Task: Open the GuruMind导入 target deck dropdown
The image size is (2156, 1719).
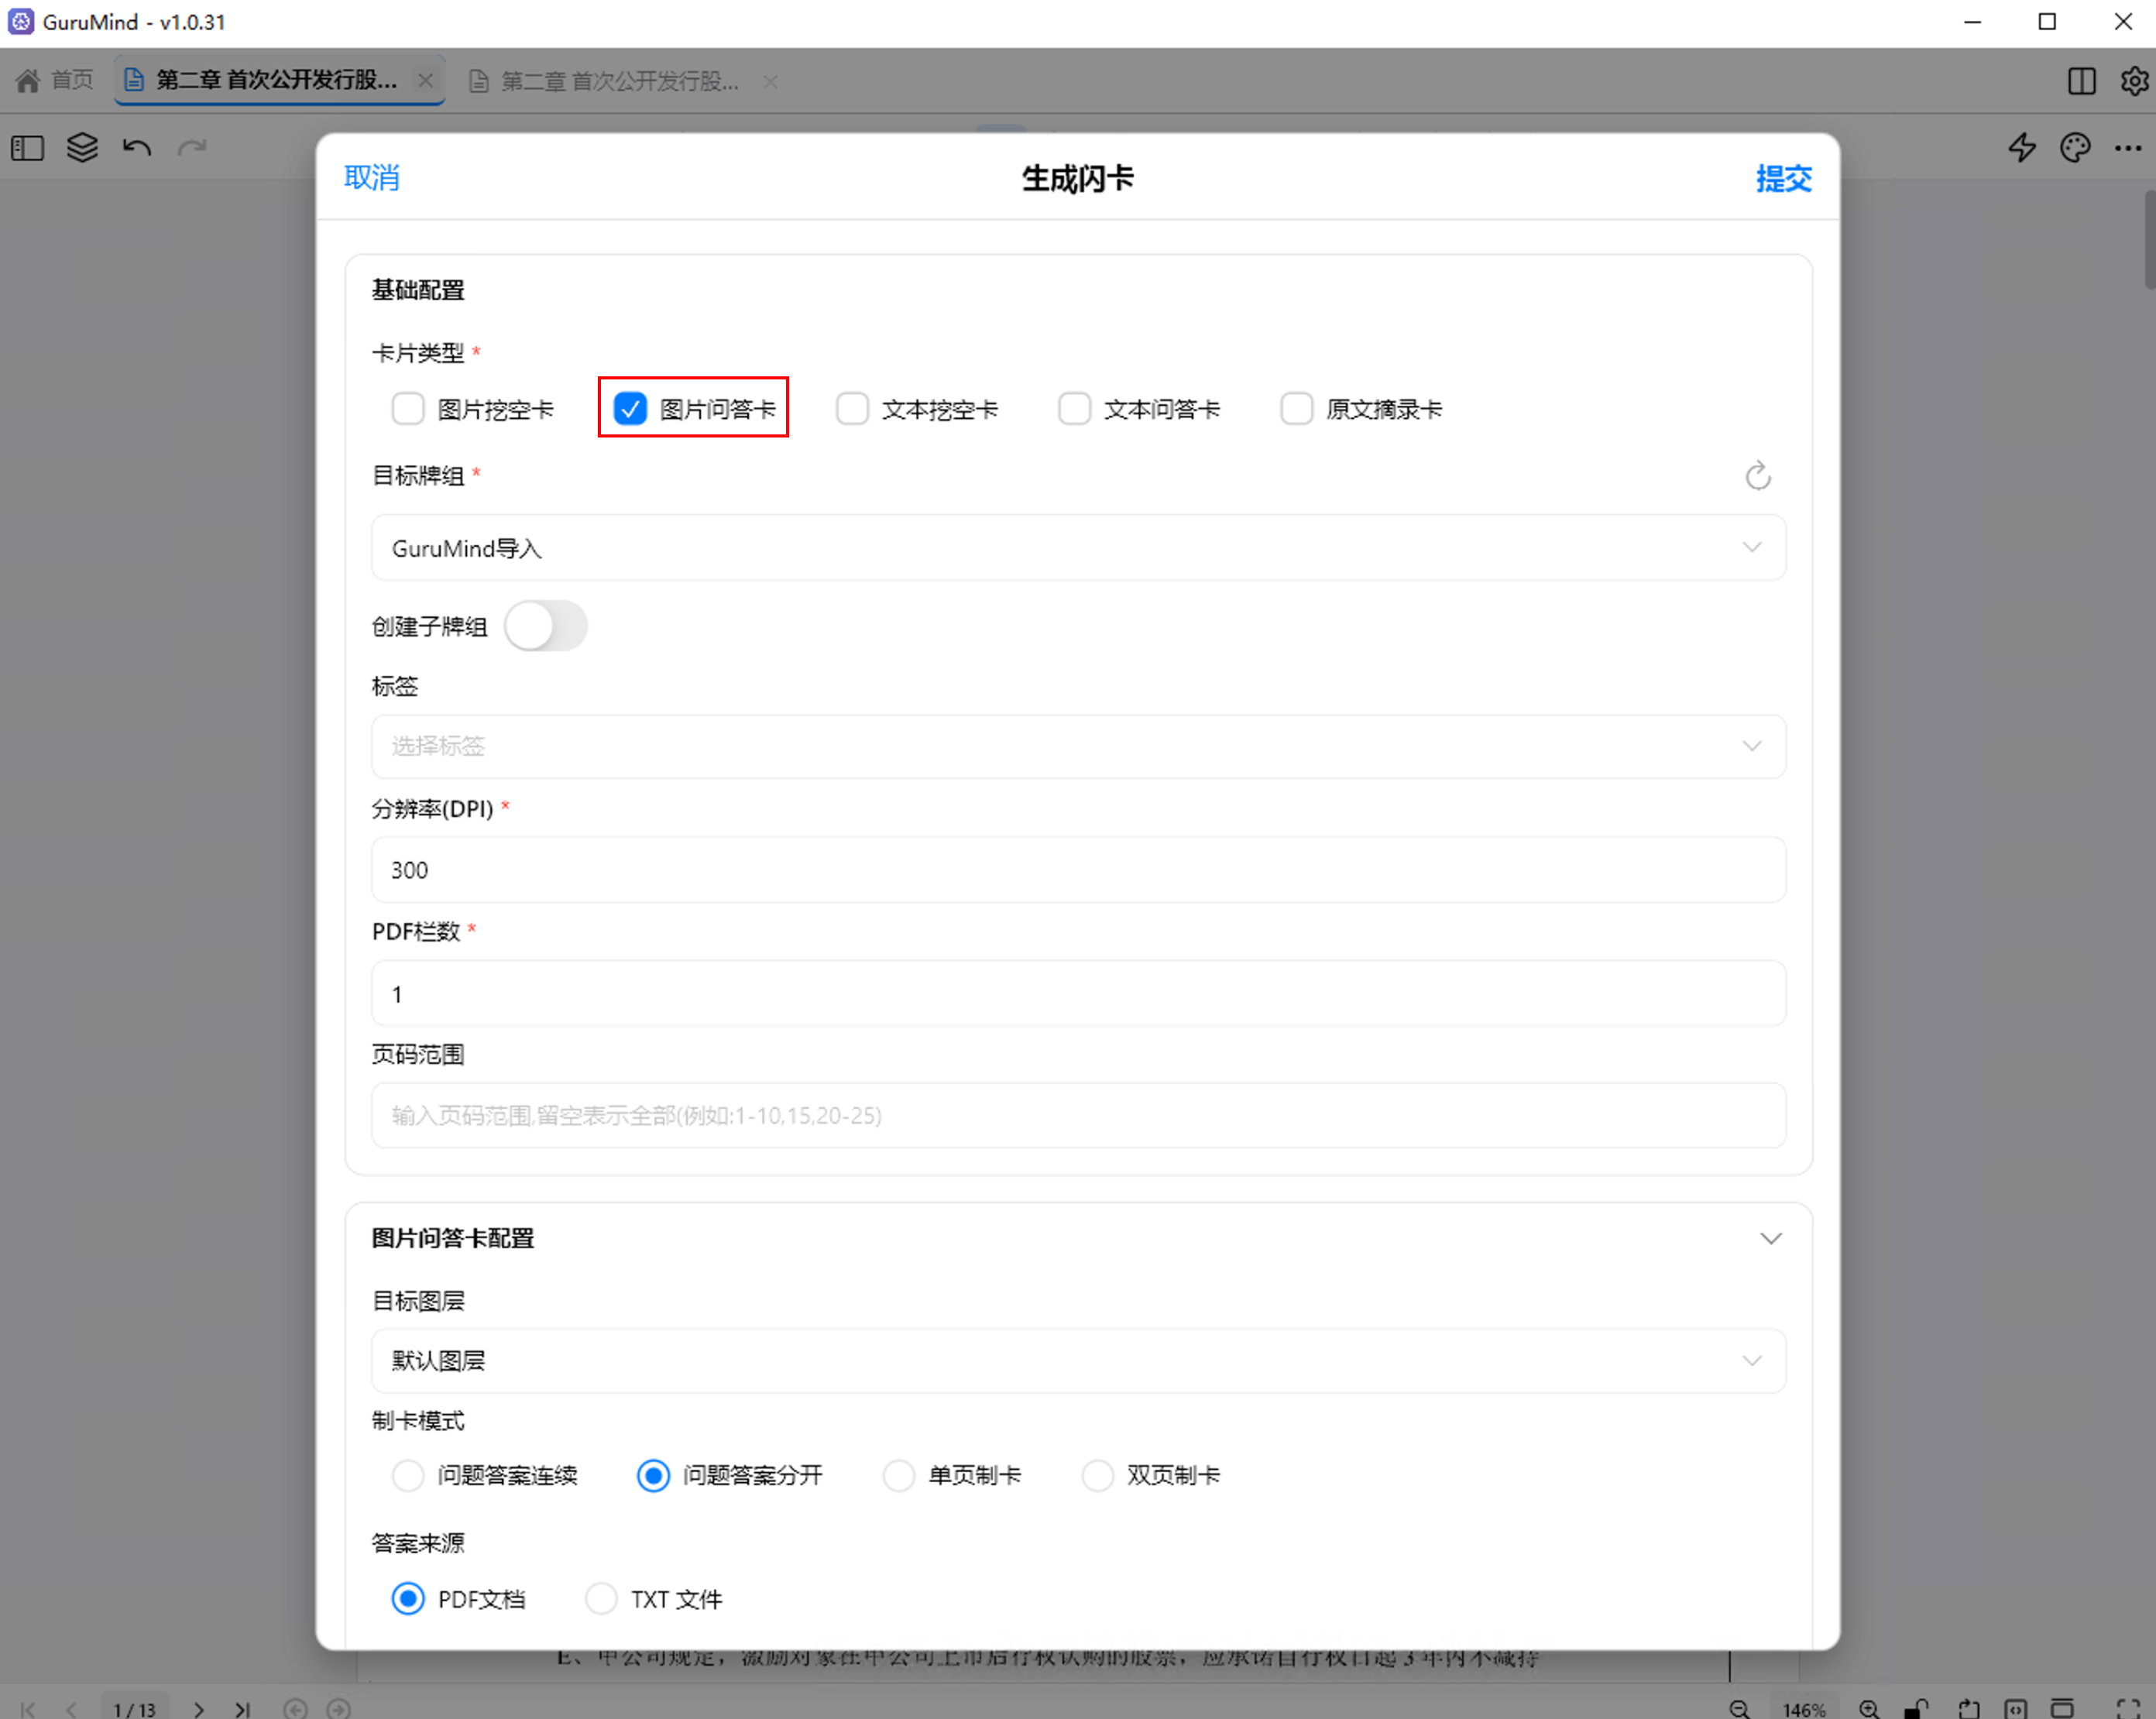Action: [1078, 548]
